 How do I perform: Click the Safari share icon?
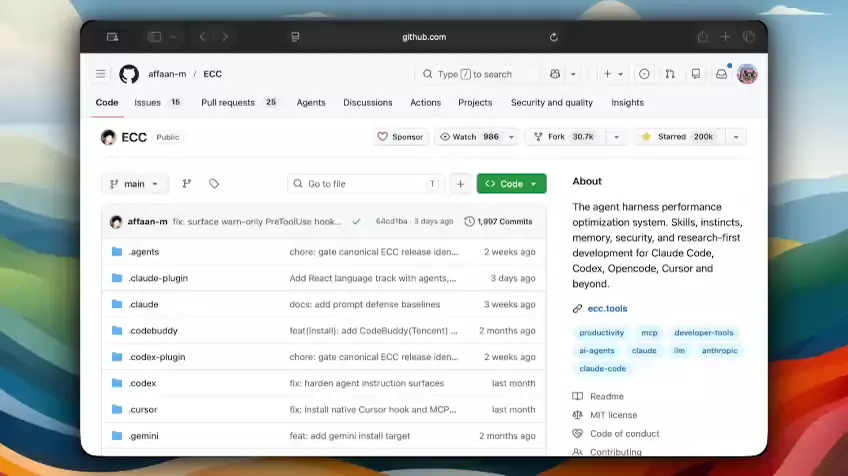point(703,37)
